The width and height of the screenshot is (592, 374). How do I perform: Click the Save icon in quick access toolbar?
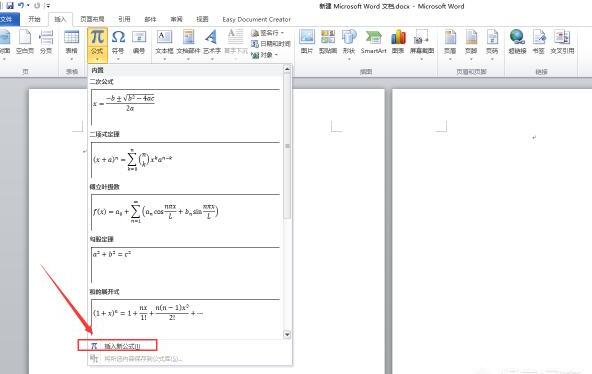[10, 5]
